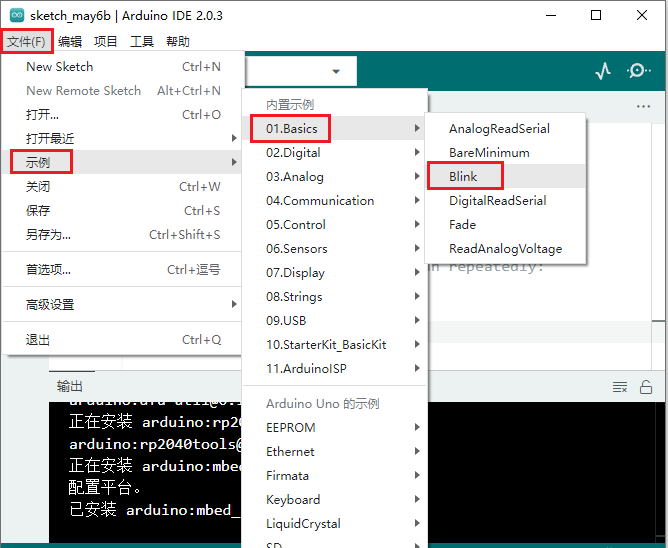The image size is (668, 548).
Task: Select 退出 to quit
Action: pyautogui.click(x=123, y=340)
